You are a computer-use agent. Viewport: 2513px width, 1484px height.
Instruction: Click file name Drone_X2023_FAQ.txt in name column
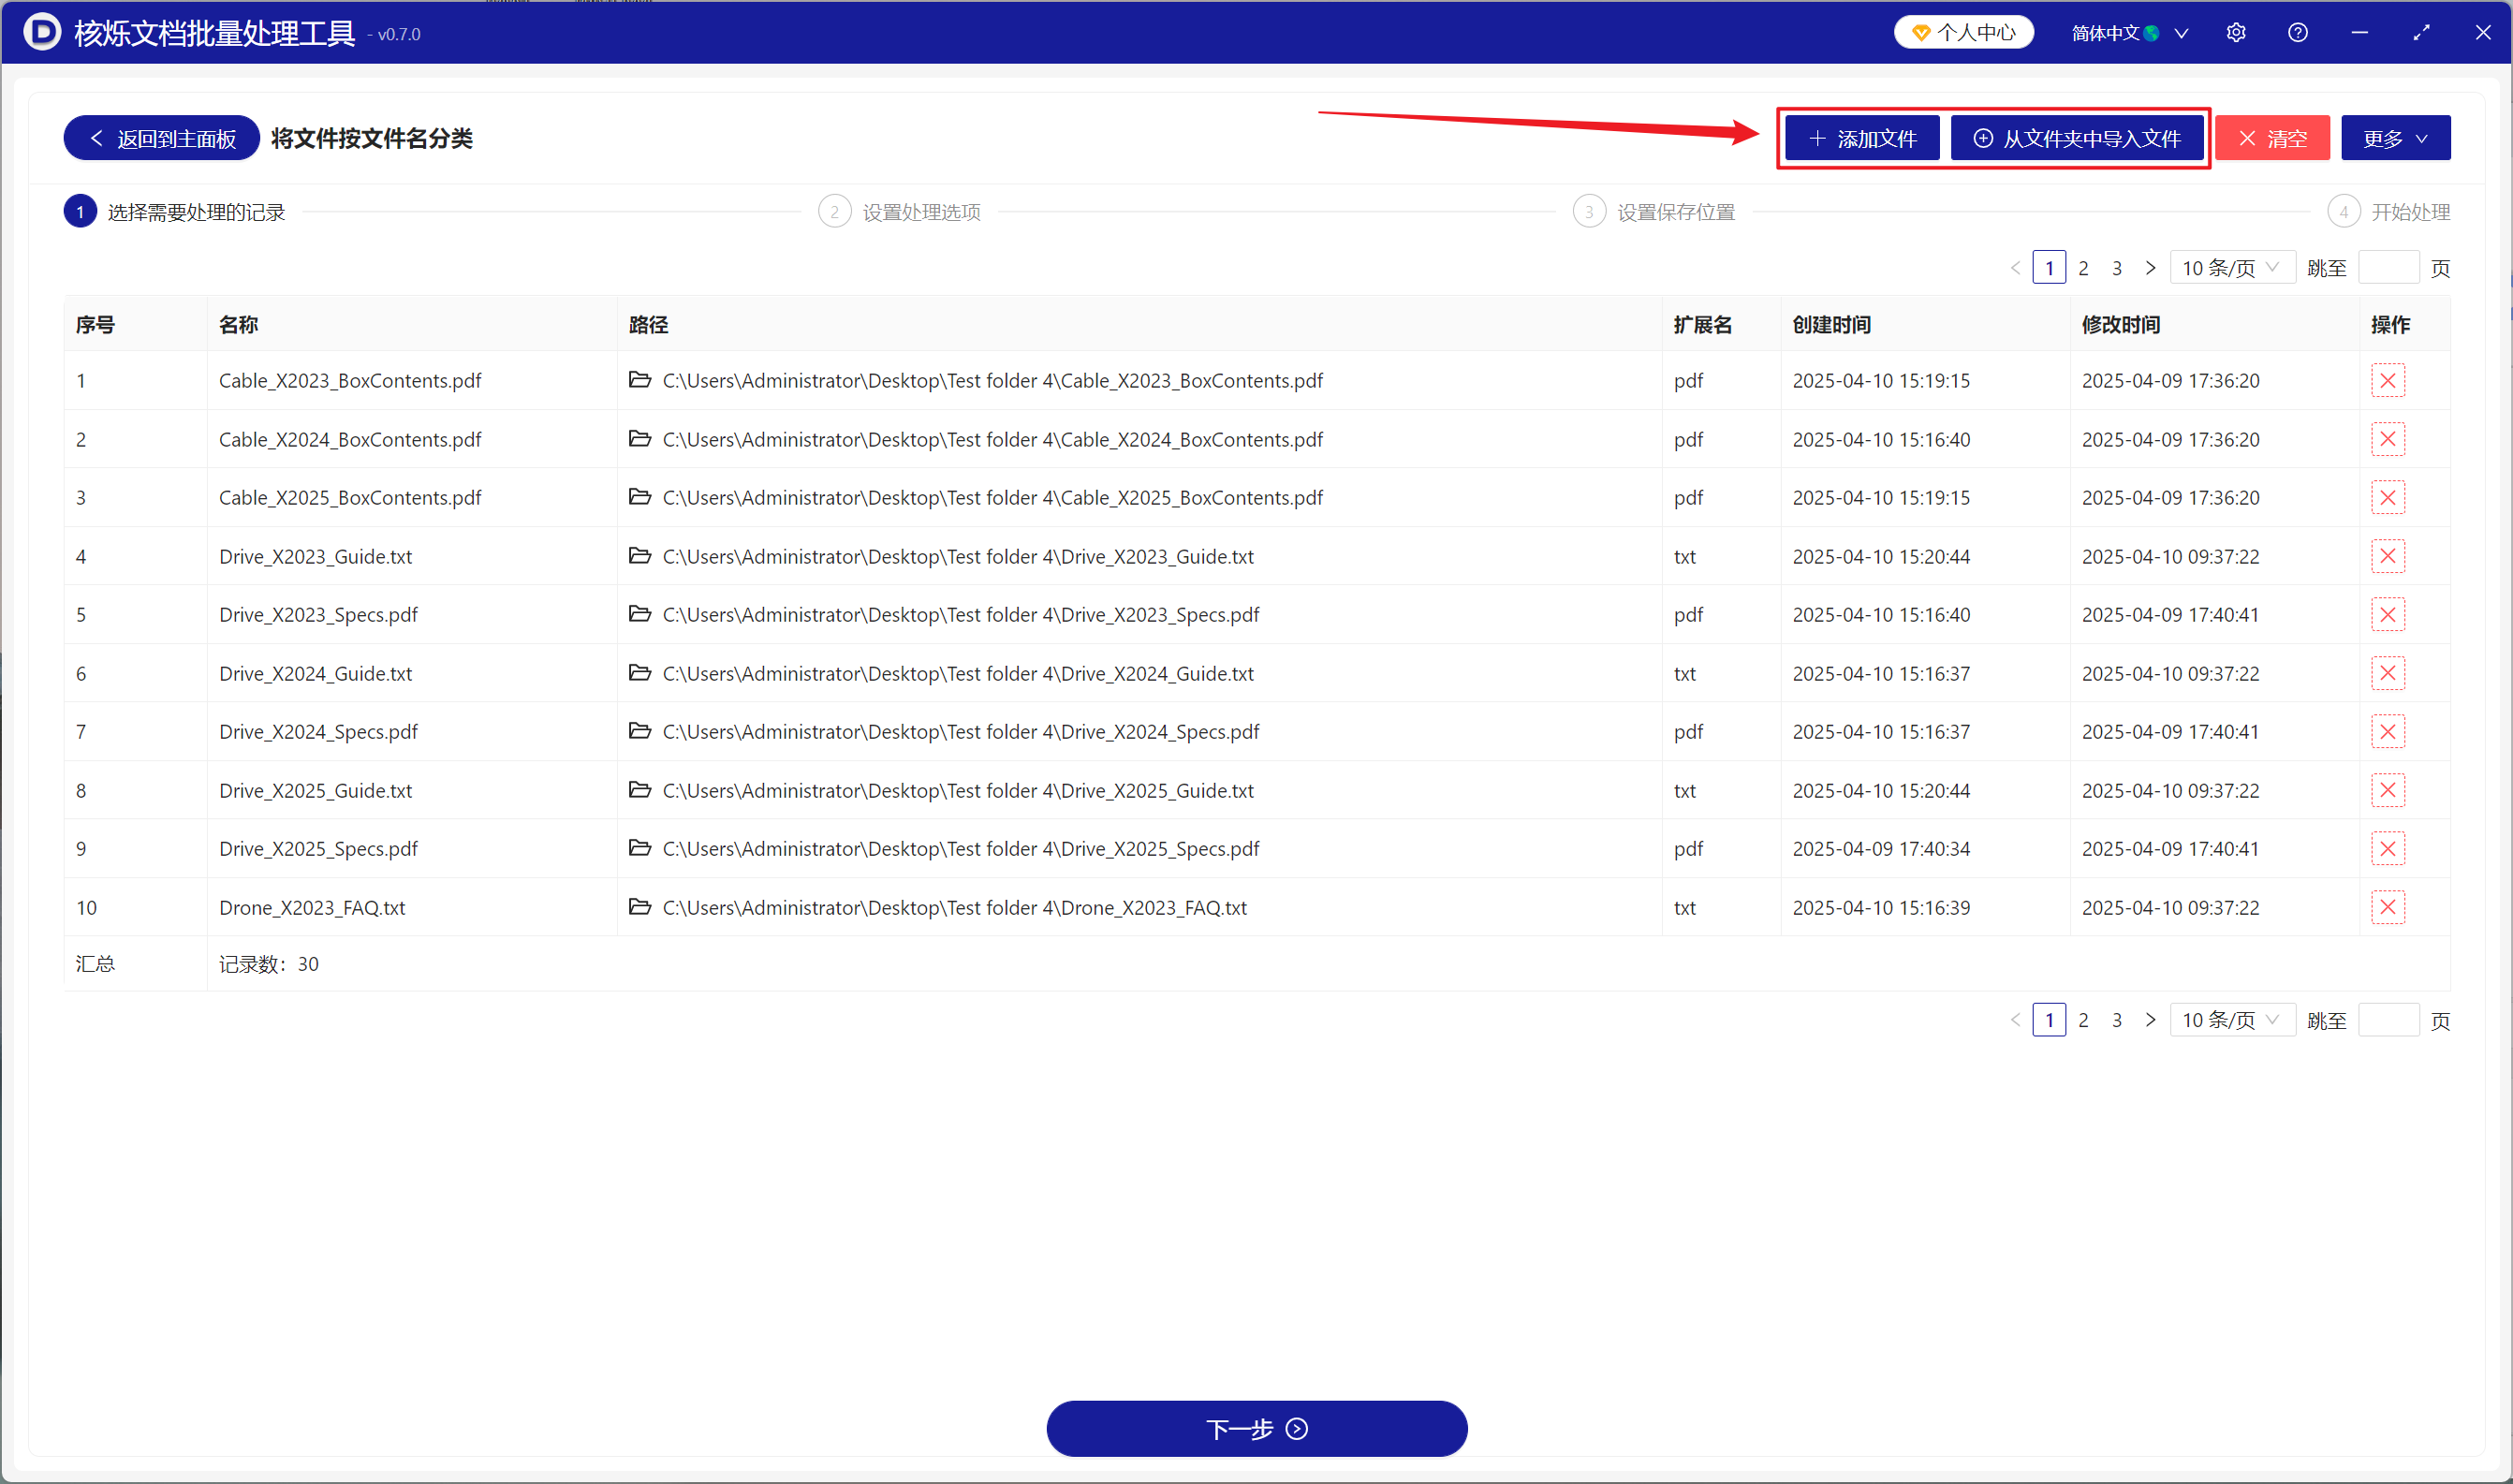(312, 907)
